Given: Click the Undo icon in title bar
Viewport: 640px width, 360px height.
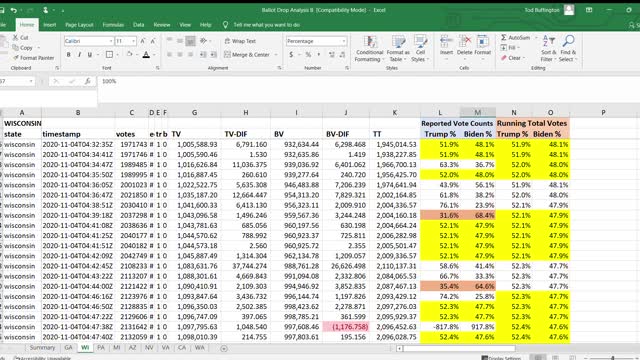Looking at the screenshot, I should pos(13,10).
